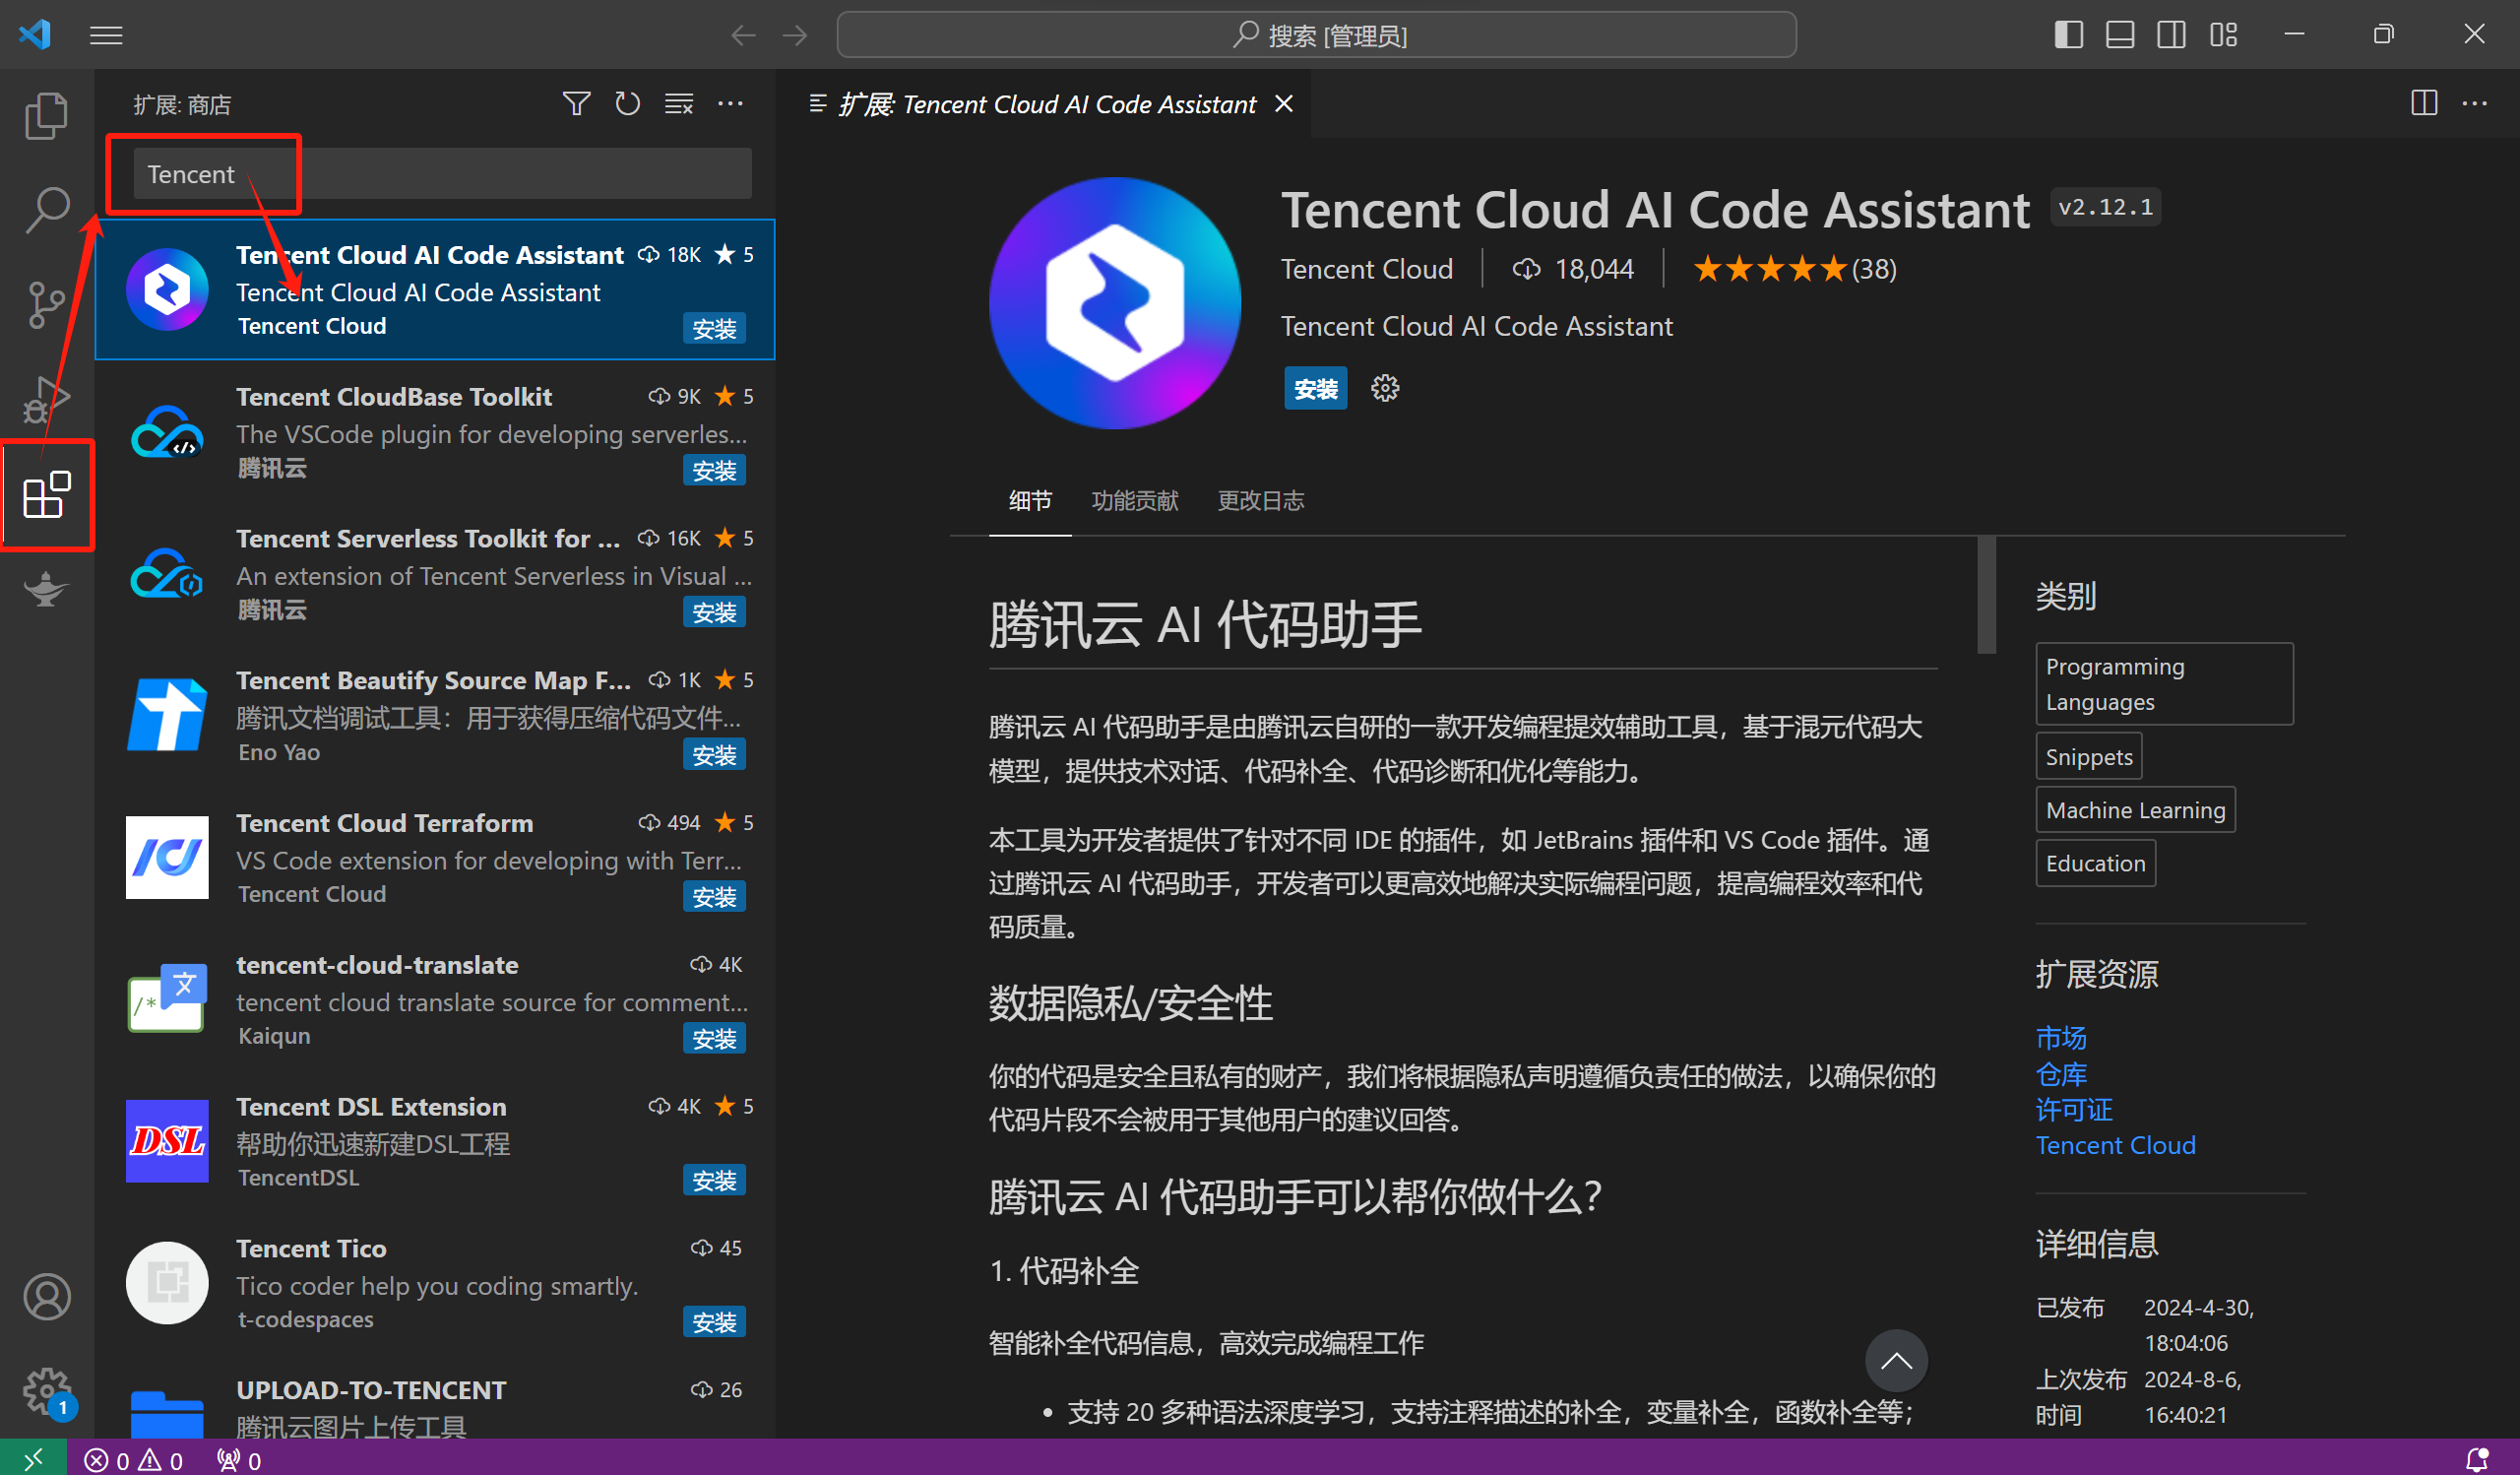Image resolution: width=2520 pixels, height=1475 pixels.
Task: Filter extensions with the funnel icon
Action: [576, 104]
